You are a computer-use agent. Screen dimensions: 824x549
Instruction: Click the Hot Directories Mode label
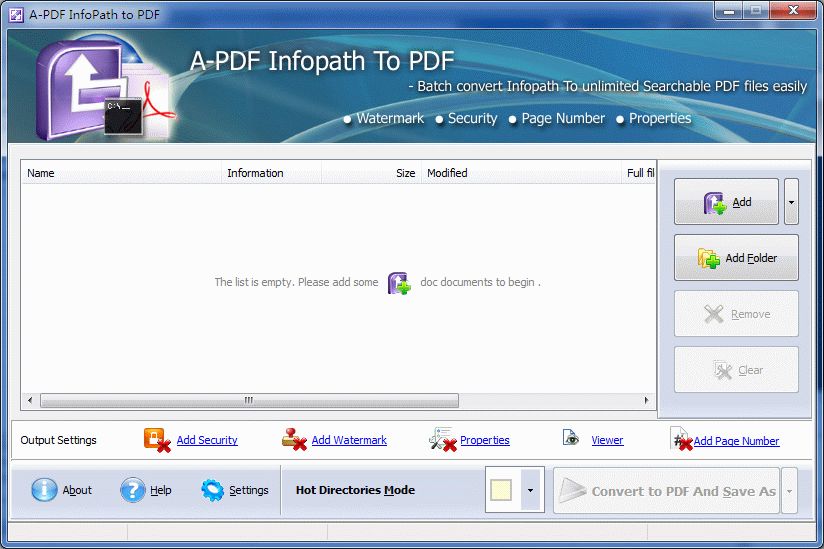tap(355, 490)
